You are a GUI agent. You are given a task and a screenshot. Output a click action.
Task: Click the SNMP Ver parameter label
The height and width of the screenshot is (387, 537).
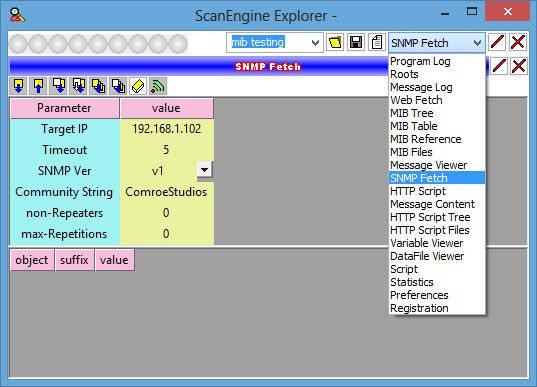(x=64, y=171)
